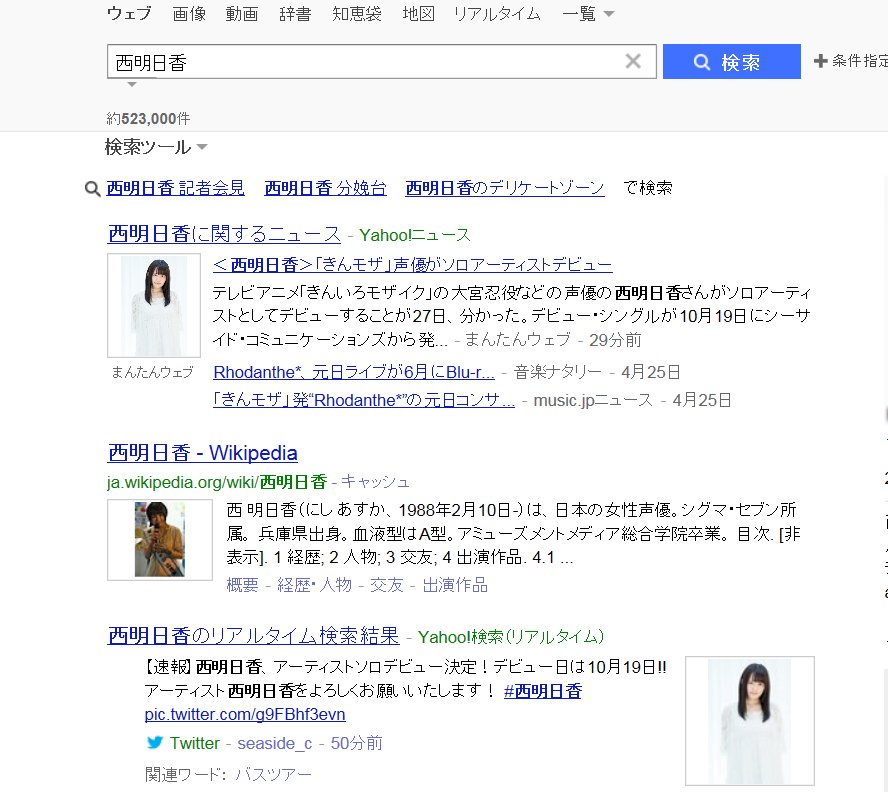This screenshot has width=888, height=792.
Task: Open related search 西明日香 分娩台
Action: (x=326, y=188)
